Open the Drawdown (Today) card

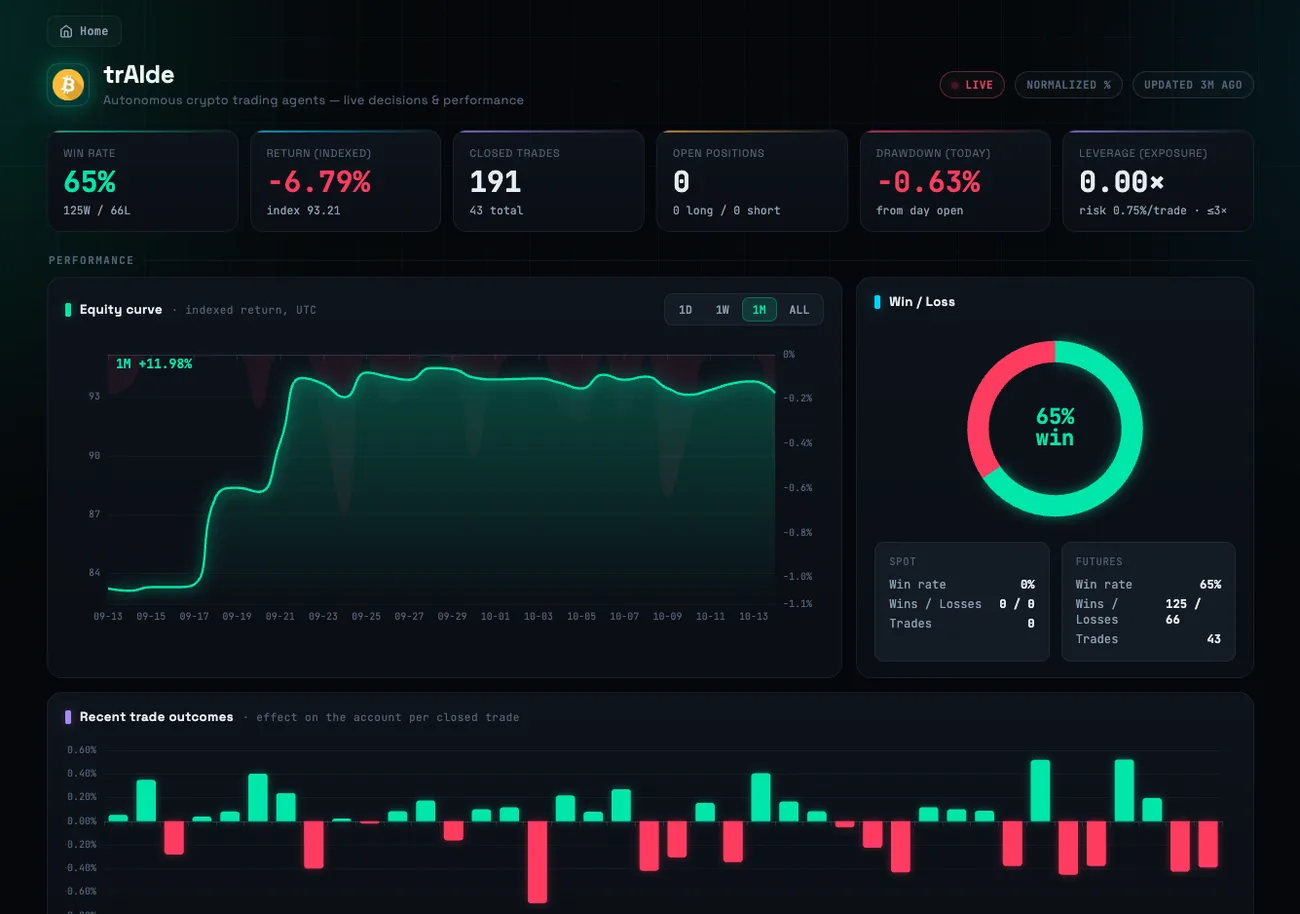pos(955,181)
